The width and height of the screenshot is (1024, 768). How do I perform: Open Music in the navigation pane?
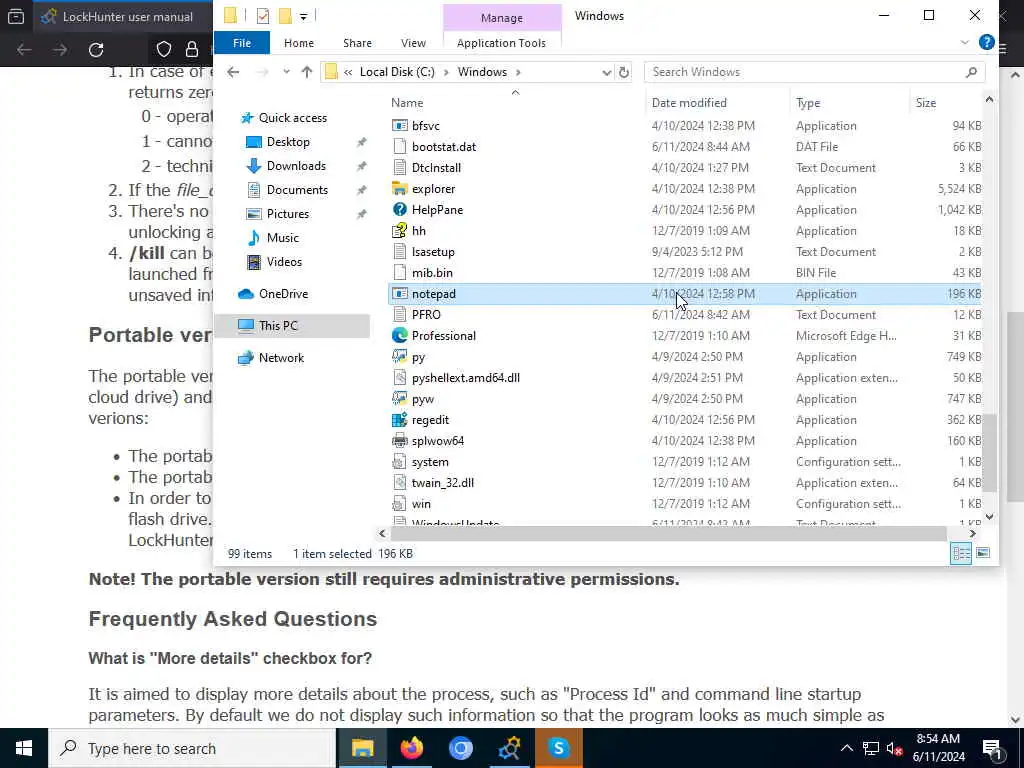(x=282, y=238)
